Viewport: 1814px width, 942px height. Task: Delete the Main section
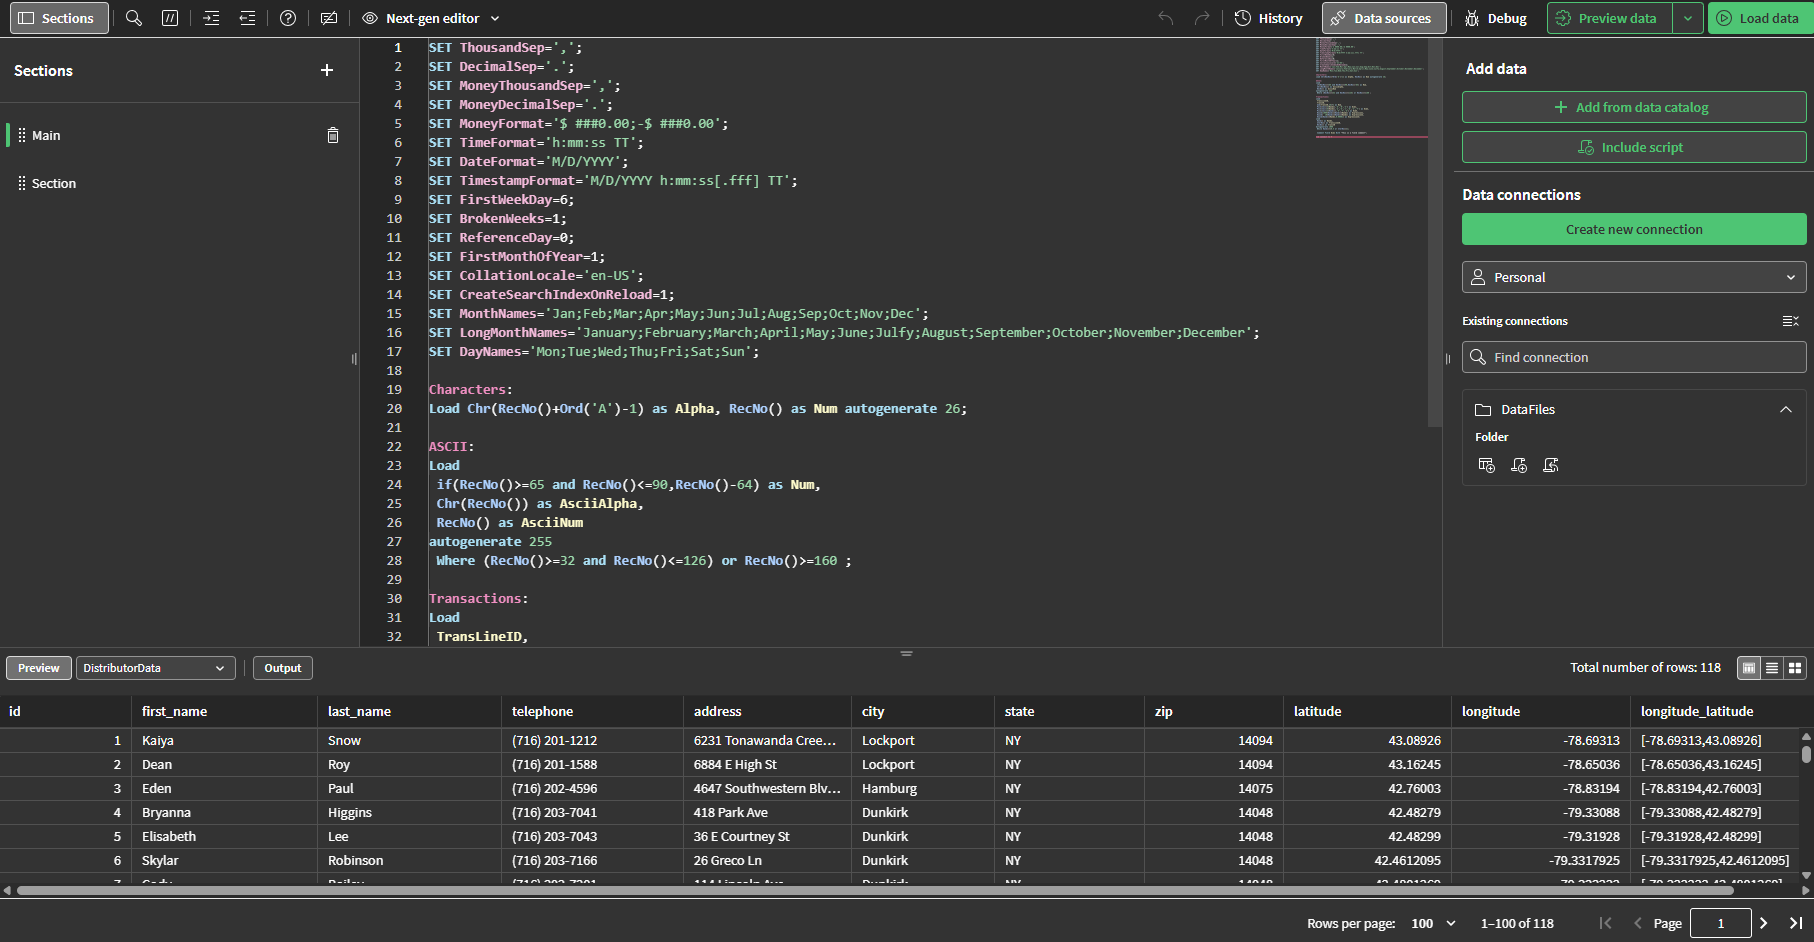[x=333, y=135]
